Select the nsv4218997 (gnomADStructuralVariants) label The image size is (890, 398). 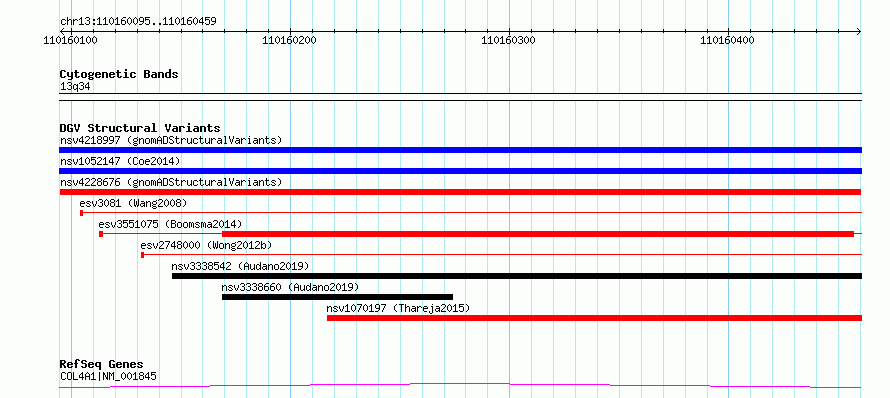click(x=171, y=140)
